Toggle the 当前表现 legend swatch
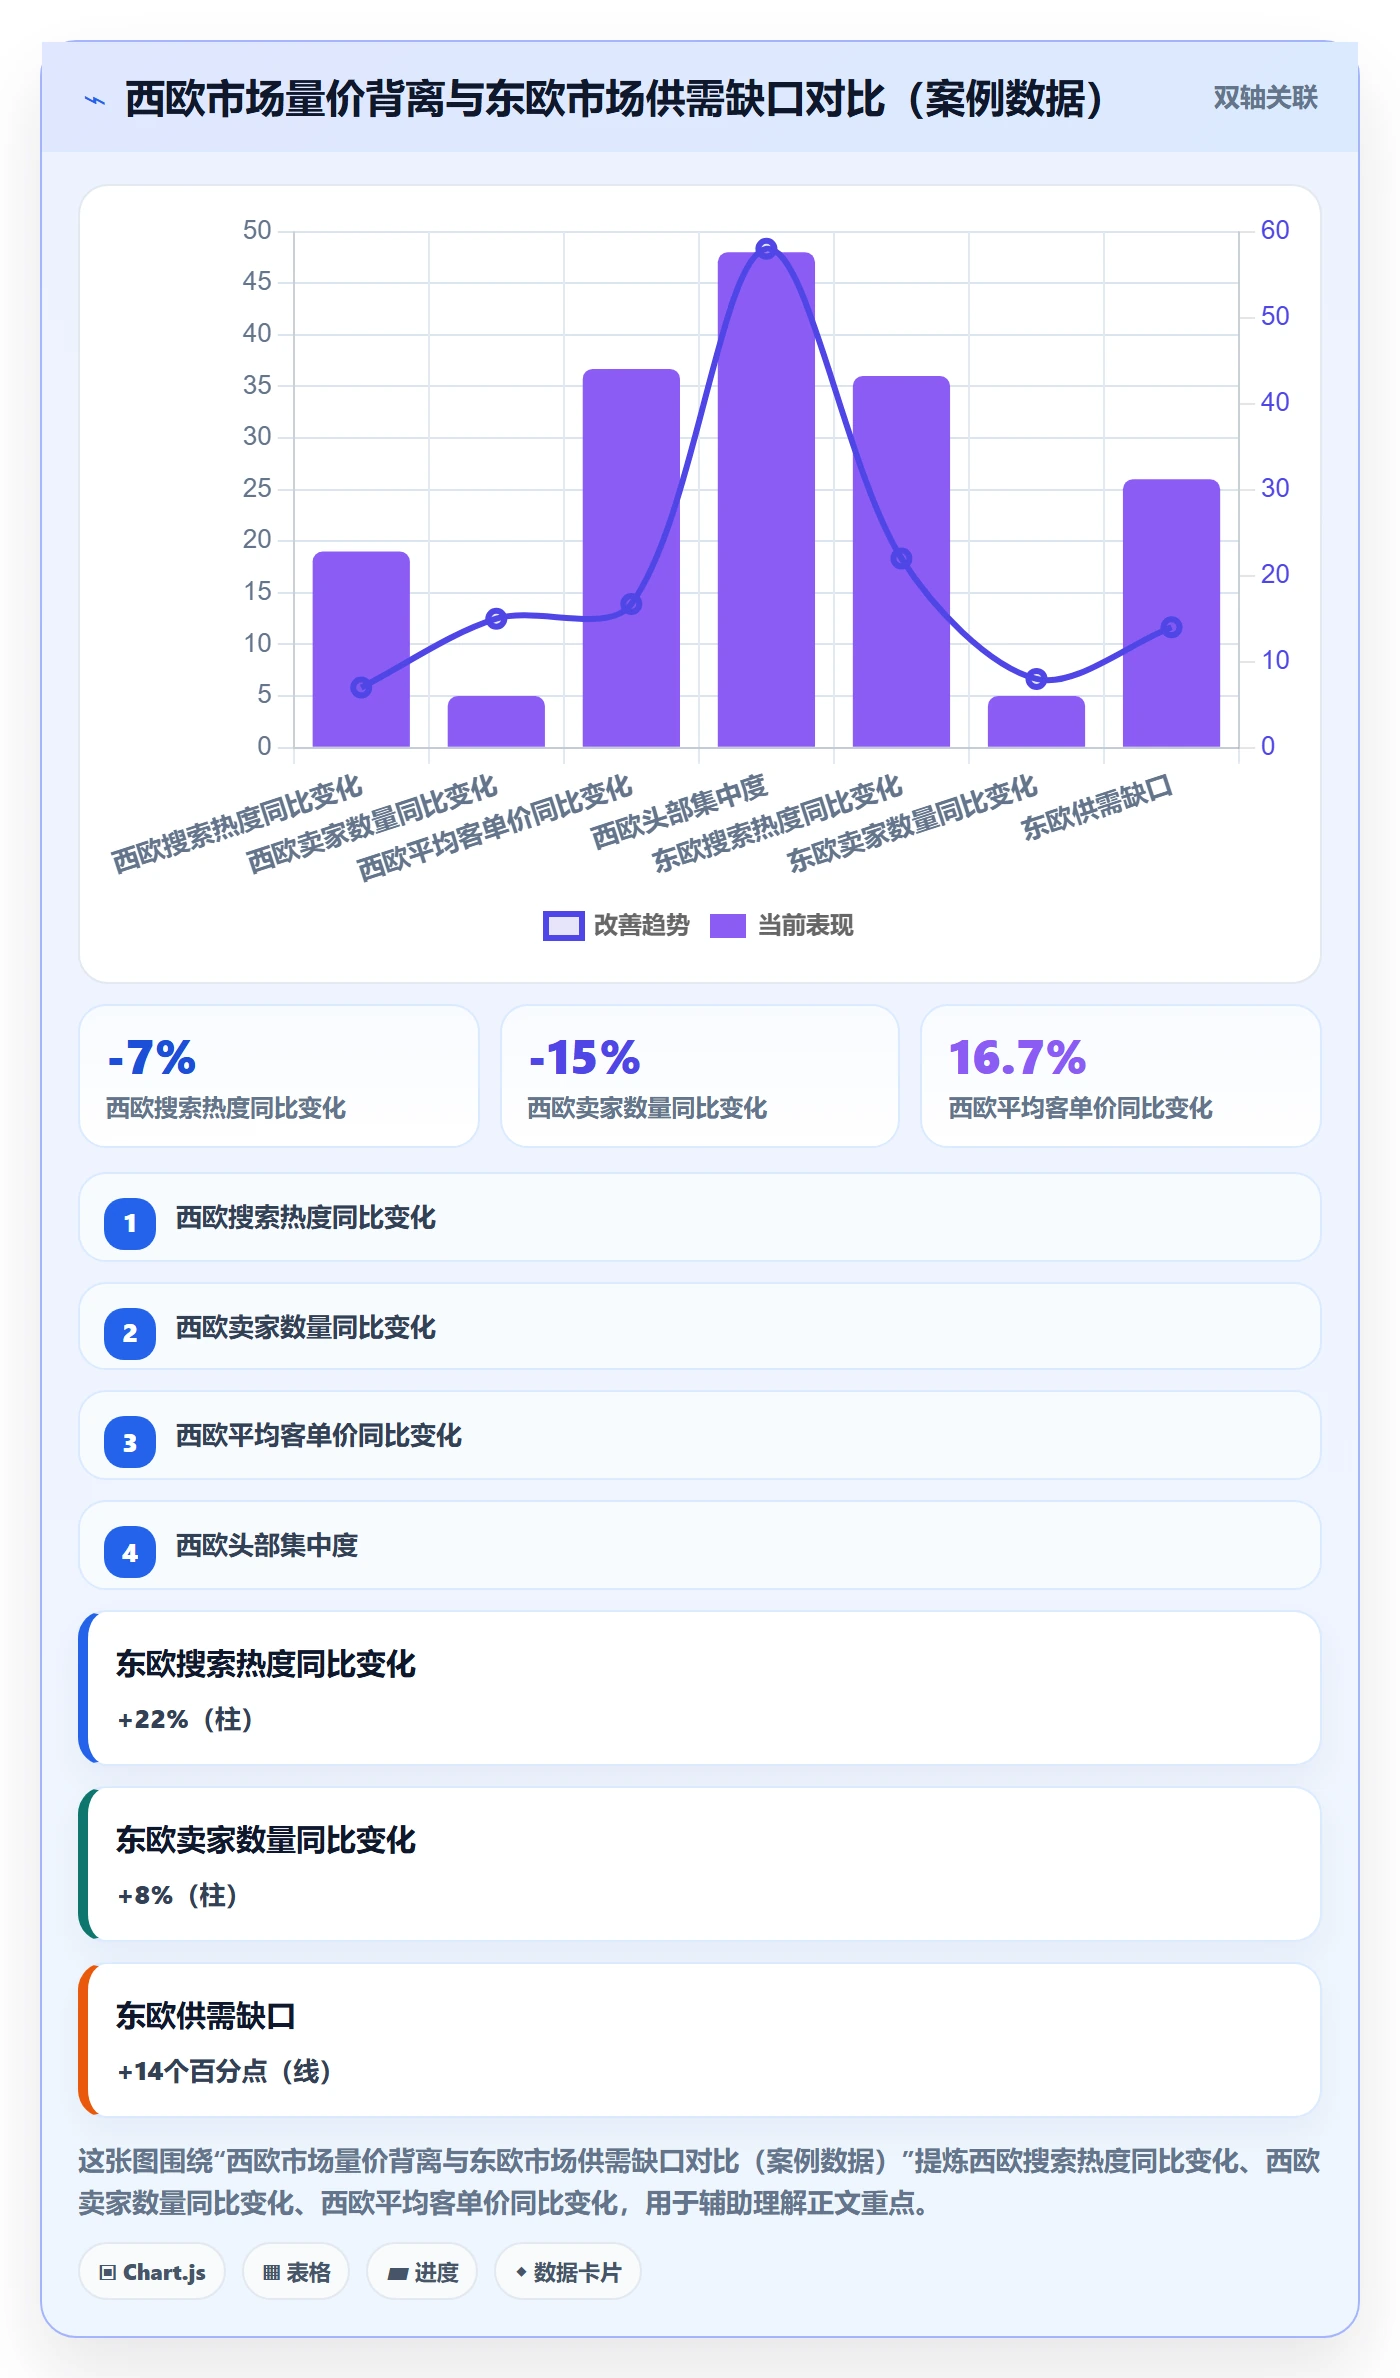Image resolution: width=1400 pixels, height=2378 pixels. [728, 926]
